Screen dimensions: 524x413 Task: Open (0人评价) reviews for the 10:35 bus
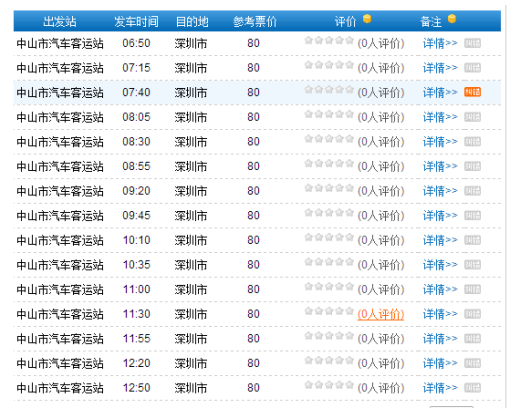tap(381, 265)
